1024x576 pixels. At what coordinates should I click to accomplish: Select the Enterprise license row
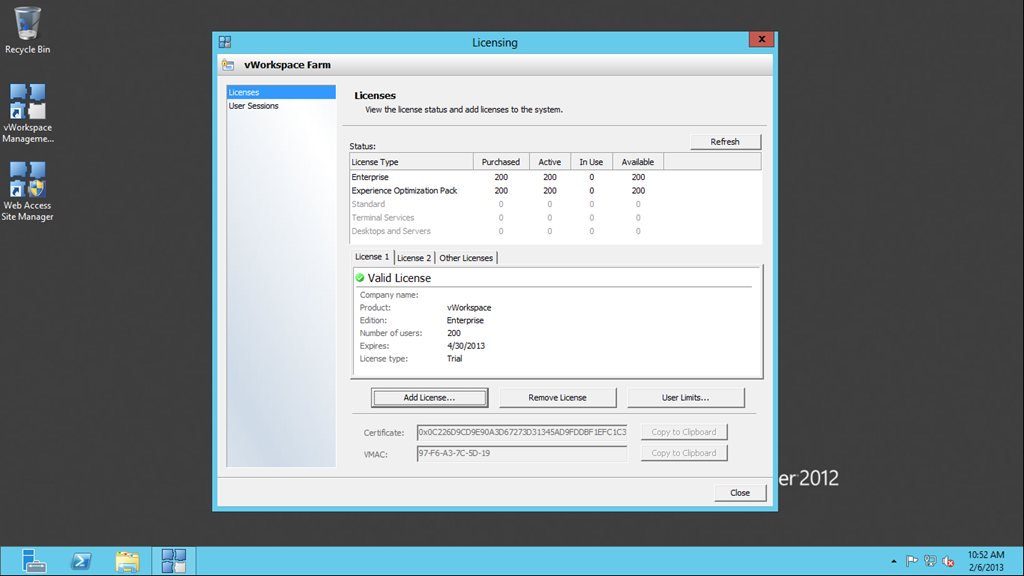555,177
